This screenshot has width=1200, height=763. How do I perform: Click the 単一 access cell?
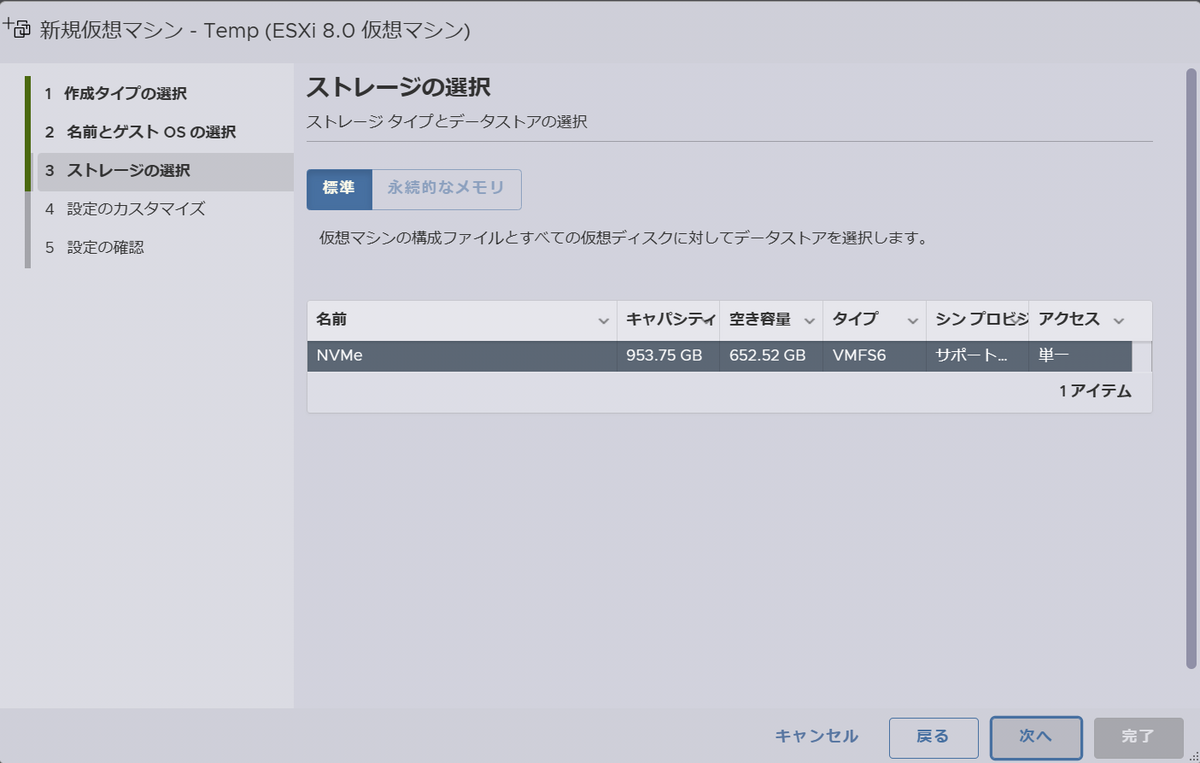pyautogui.click(x=1080, y=356)
